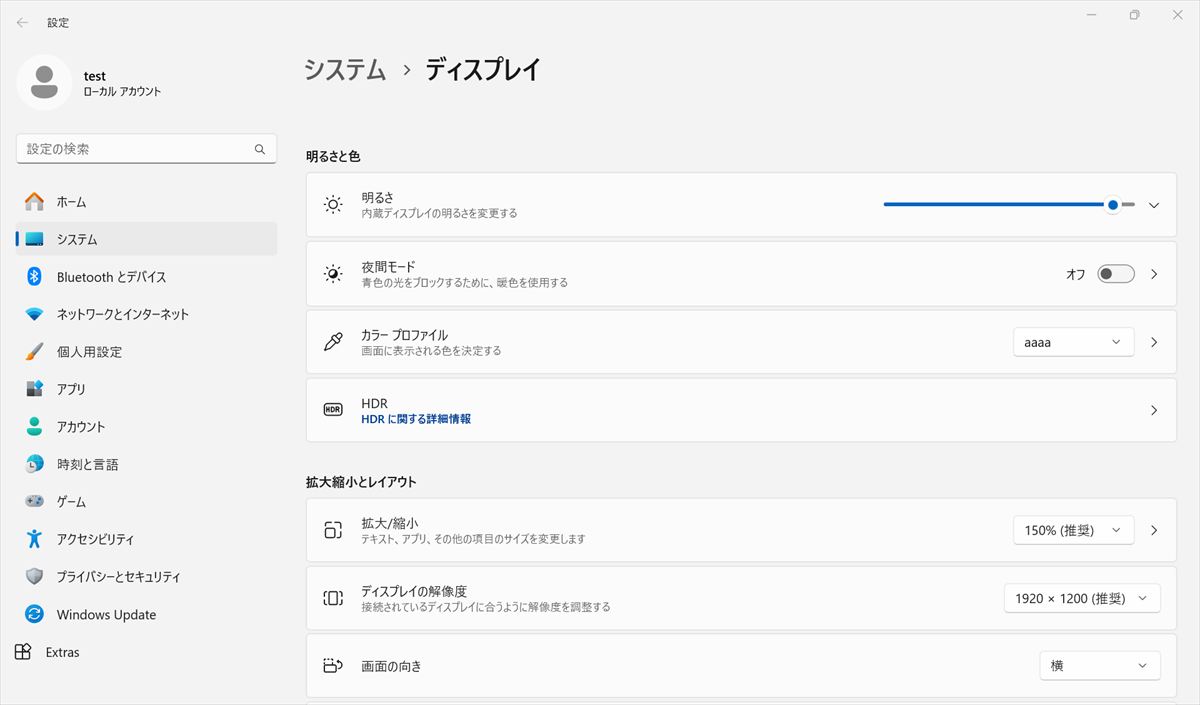Click the 設定の検索 search field
The width and height of the screenshot is (1200, 705).
[x=147, y=149]
